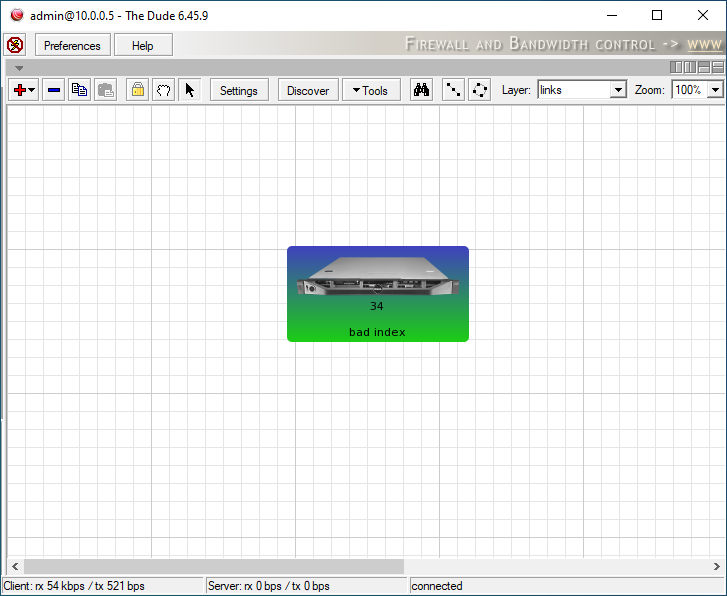This screenshot has height=596, width=727.
Task: Choose the fourth pane layout icon
Action: (718, 67)
